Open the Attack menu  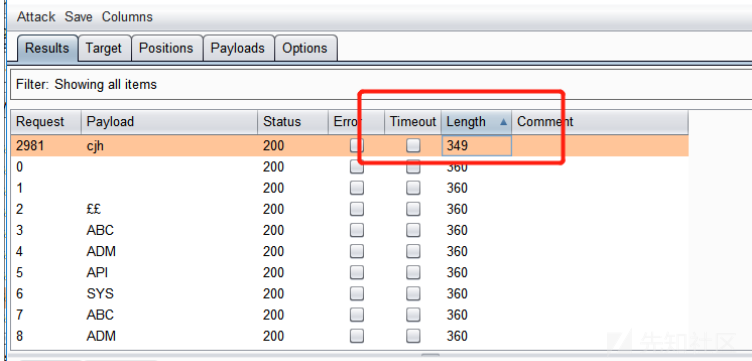click(x=36, y=17)
